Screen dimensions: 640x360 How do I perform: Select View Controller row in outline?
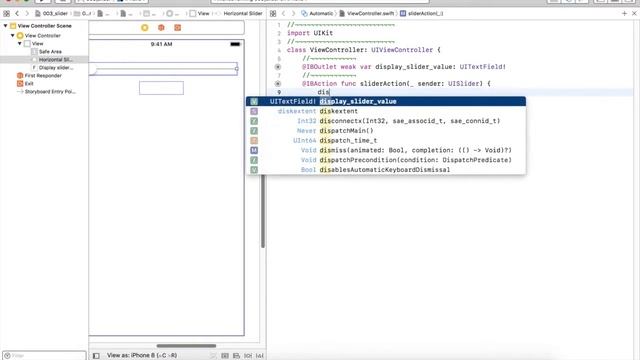44,36
